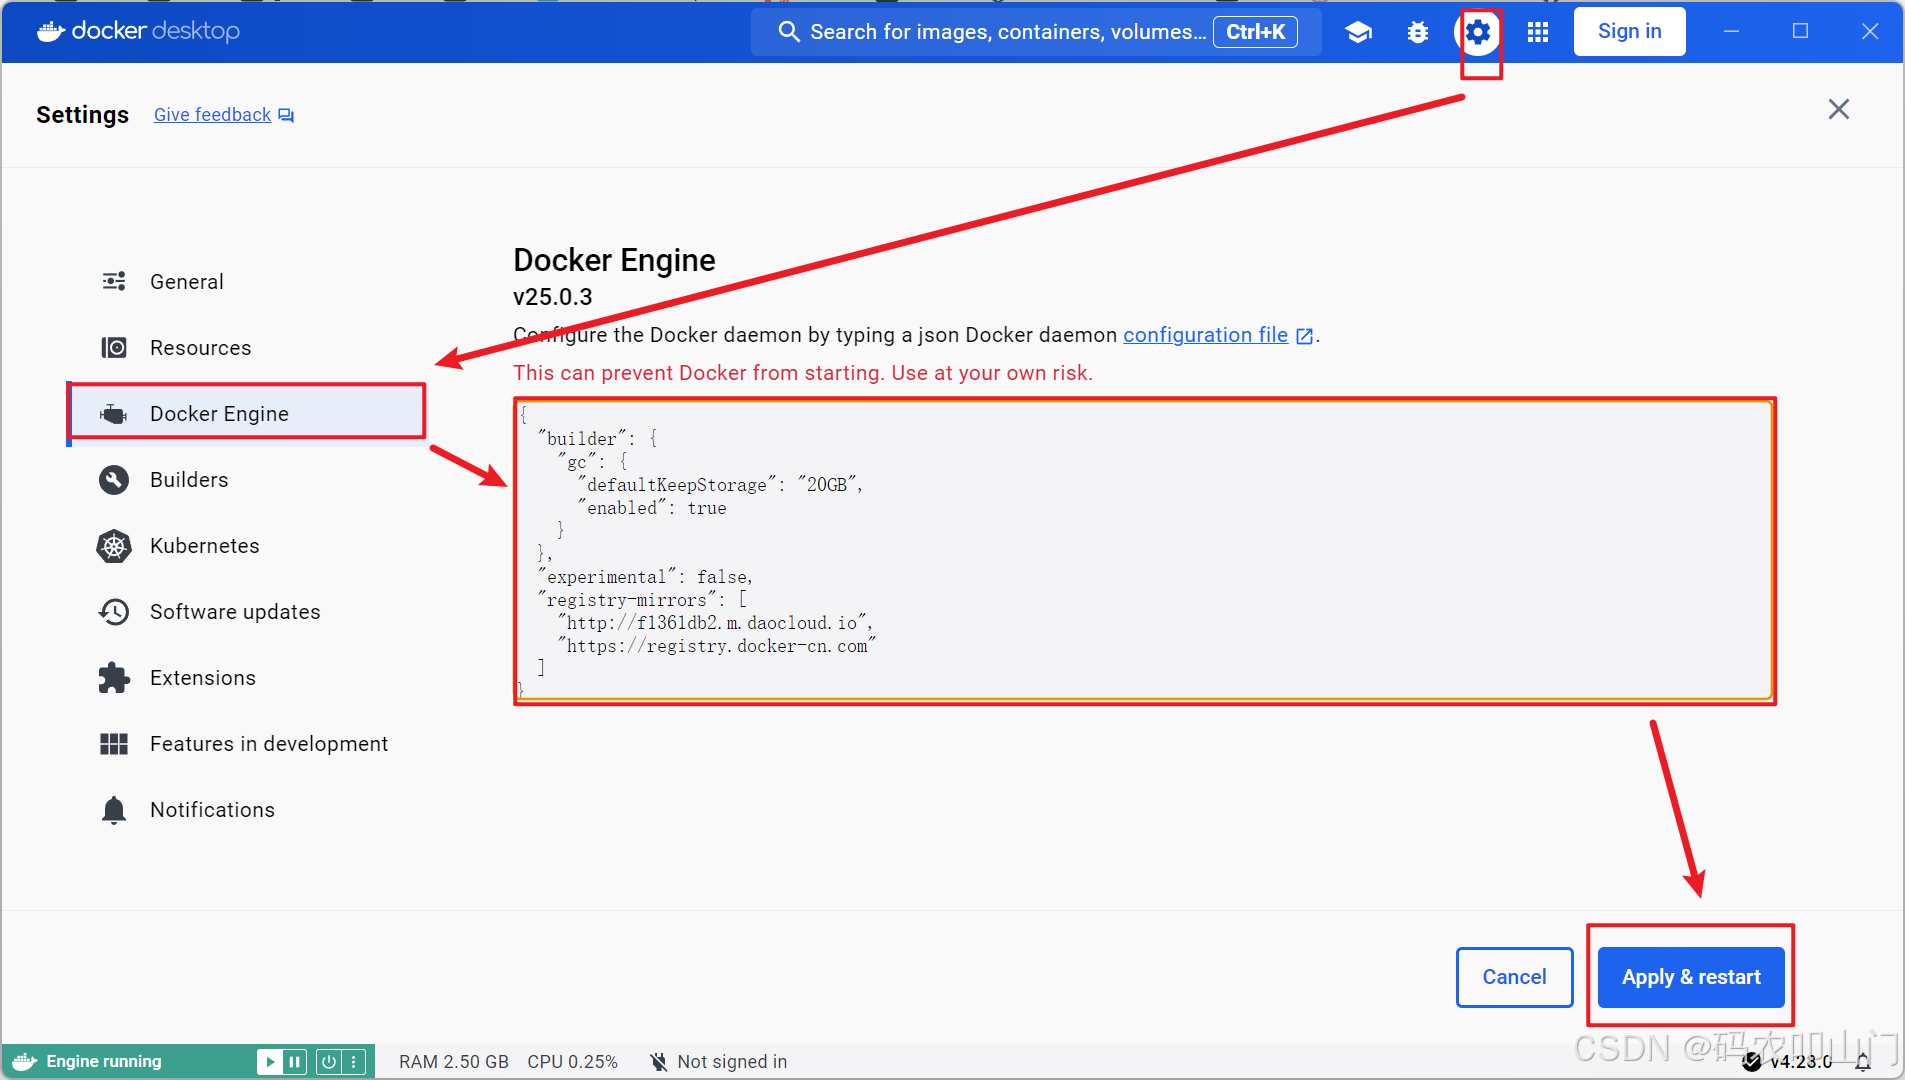Open the engine three-dot menu in status bar
Image resolution: width=1905 pixels, height=1080 pixels.
[354, 1062]
